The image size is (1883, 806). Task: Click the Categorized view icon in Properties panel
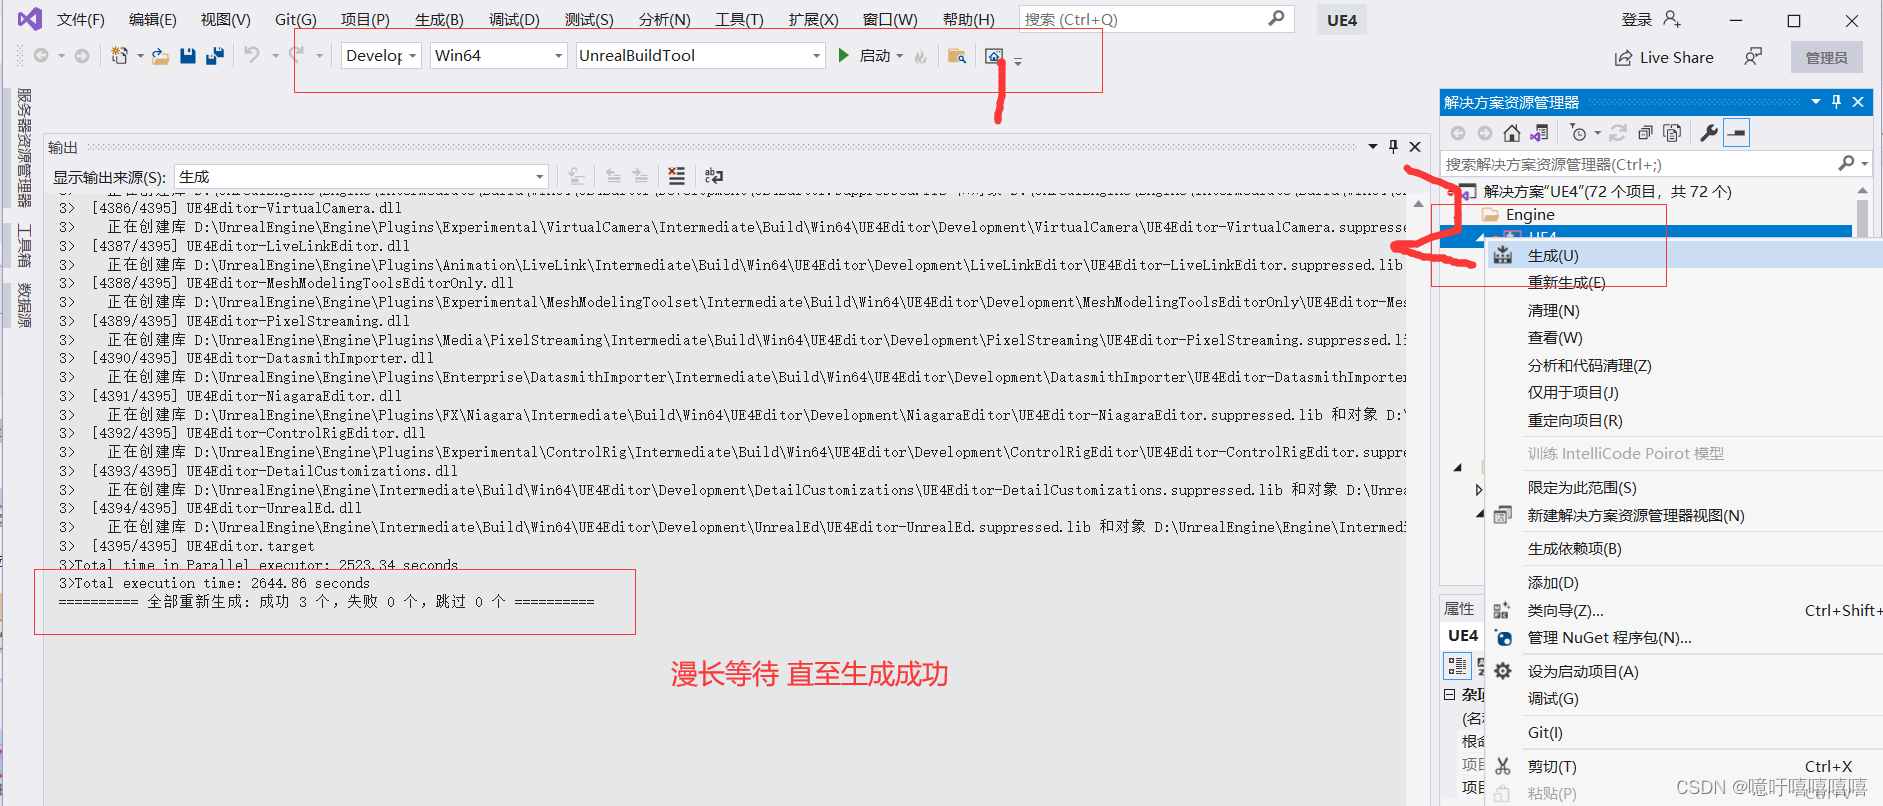(1457, 666)
